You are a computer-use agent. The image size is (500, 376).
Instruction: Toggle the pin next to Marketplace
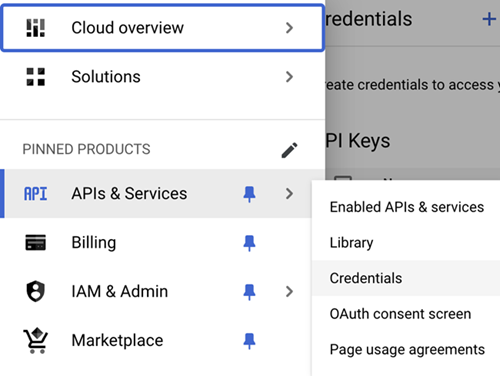[x=249, y=341]
